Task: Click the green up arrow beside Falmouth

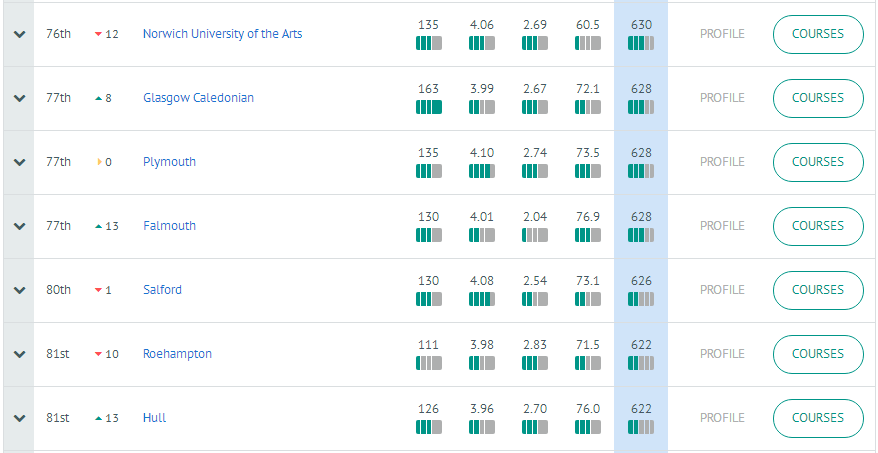Action: tap(98, 226)
